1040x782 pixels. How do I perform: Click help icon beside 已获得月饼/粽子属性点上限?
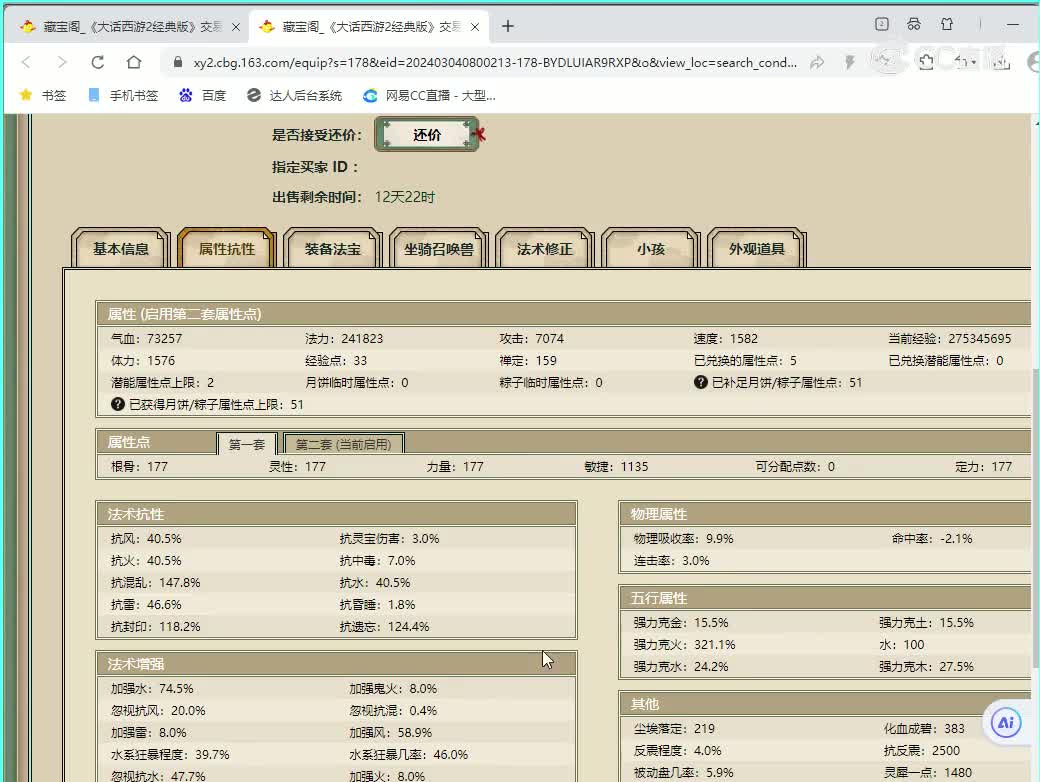tap(118, 404)
